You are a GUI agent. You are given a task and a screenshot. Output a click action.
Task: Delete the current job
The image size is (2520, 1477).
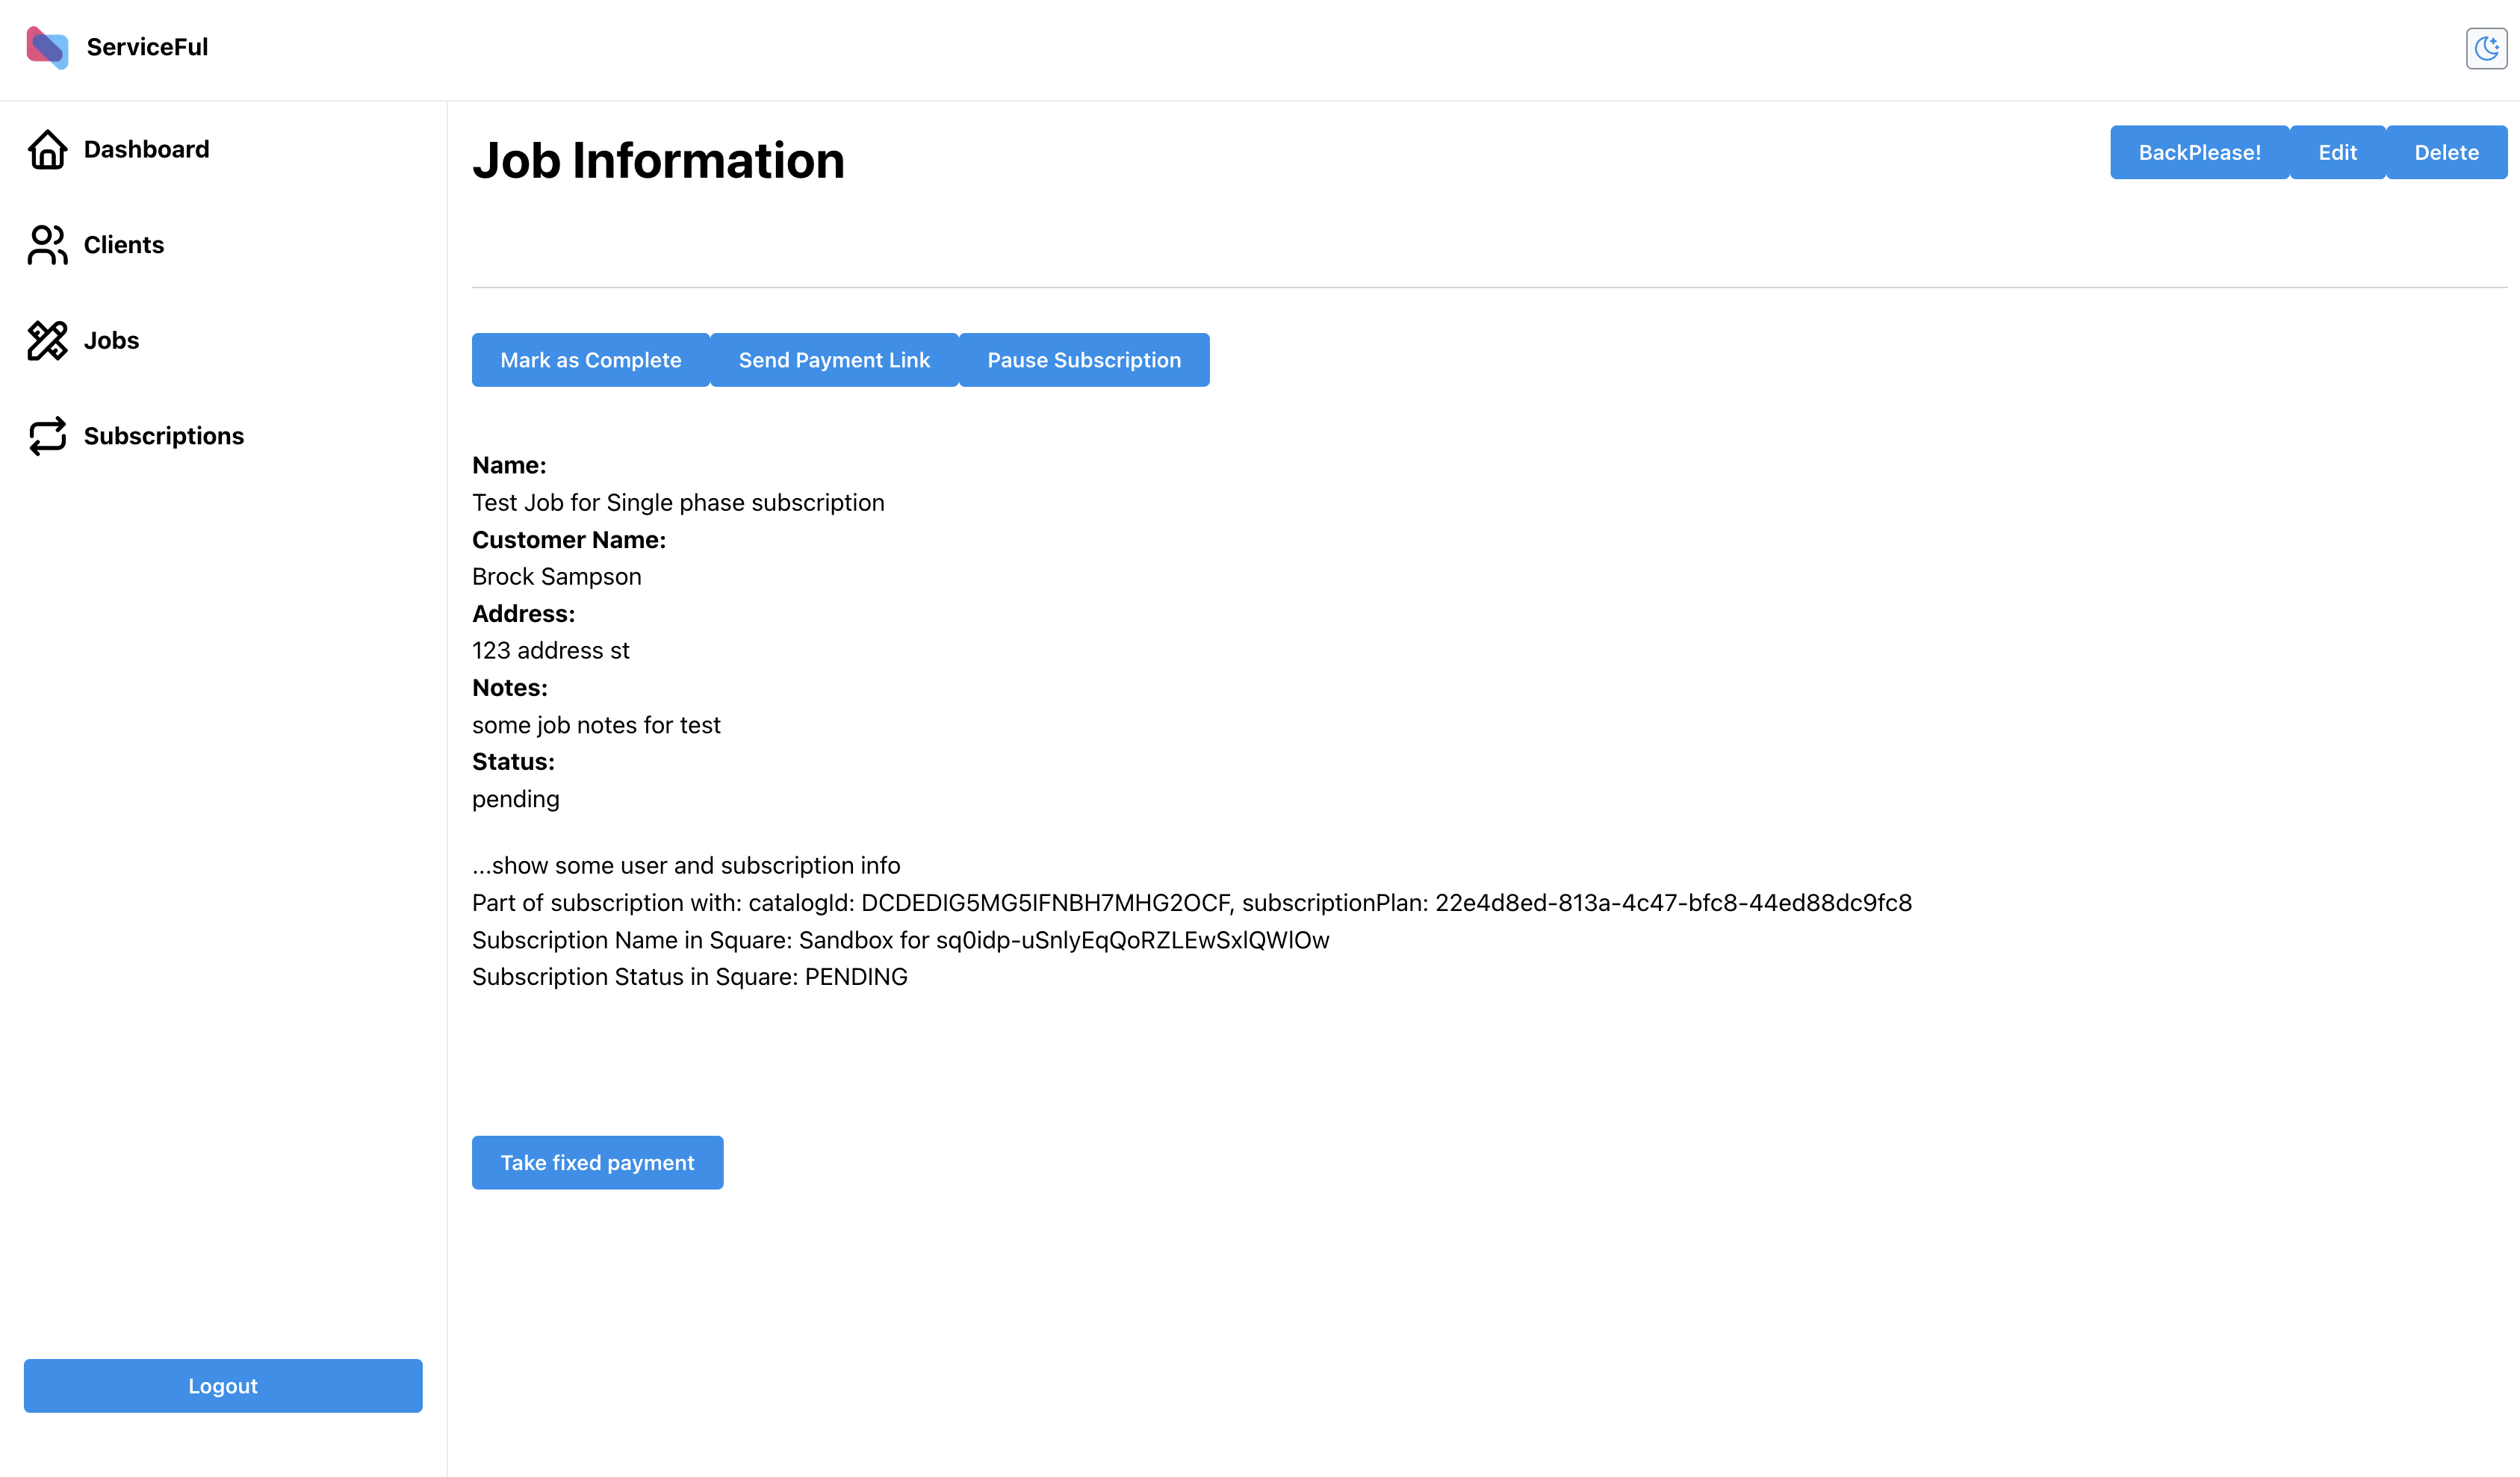(x=2446, y=153)
